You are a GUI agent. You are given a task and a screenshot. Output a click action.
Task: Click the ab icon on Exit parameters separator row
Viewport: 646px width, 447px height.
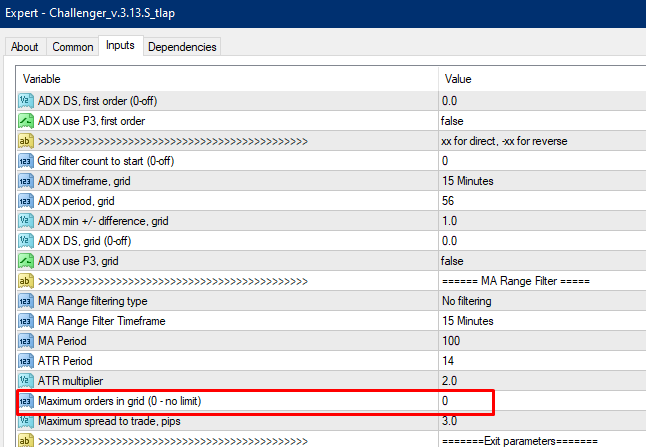26,440
